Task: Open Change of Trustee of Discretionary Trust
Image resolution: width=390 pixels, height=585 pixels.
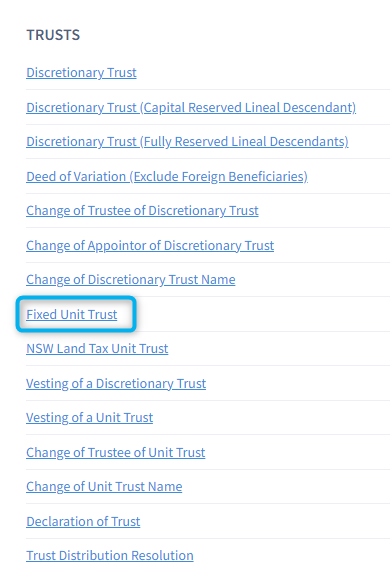Action: pos(142,211)
